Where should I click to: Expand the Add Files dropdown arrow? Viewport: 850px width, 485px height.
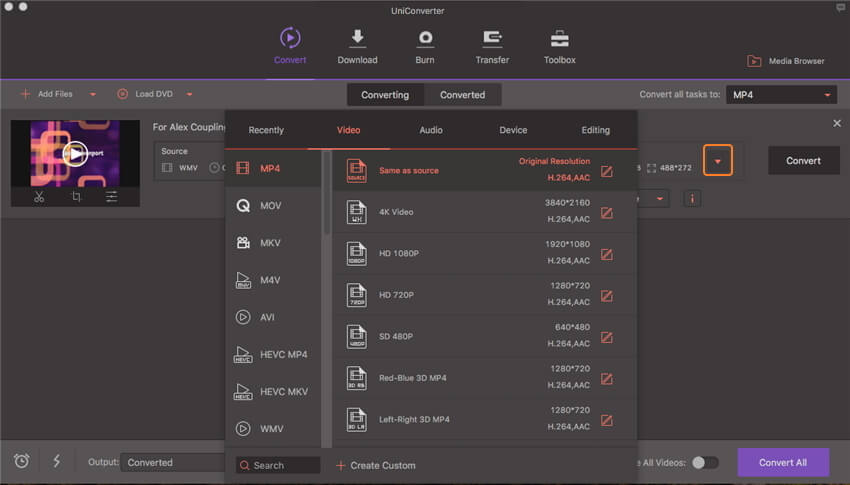click(93, 94)
